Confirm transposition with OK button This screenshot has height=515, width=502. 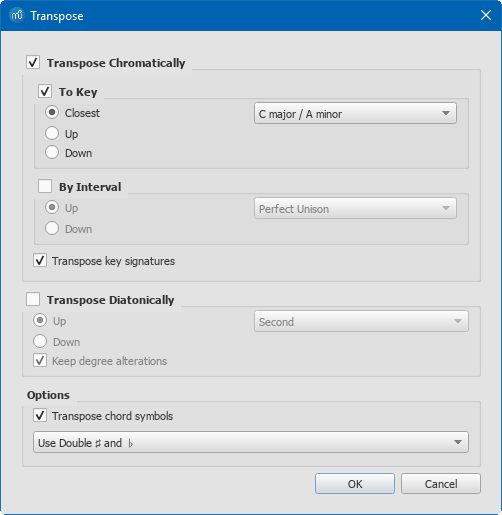click(x=355, y=484)
